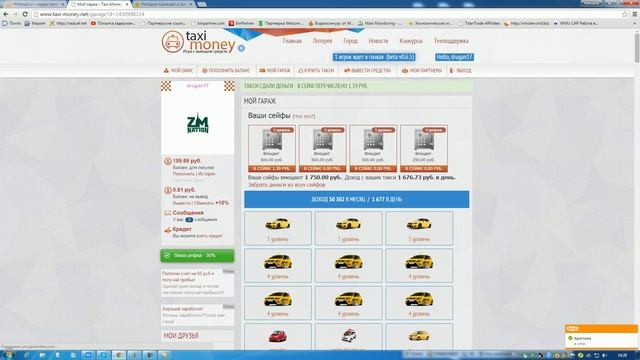Click the Кредит hand icon

(x=167, y=230)
